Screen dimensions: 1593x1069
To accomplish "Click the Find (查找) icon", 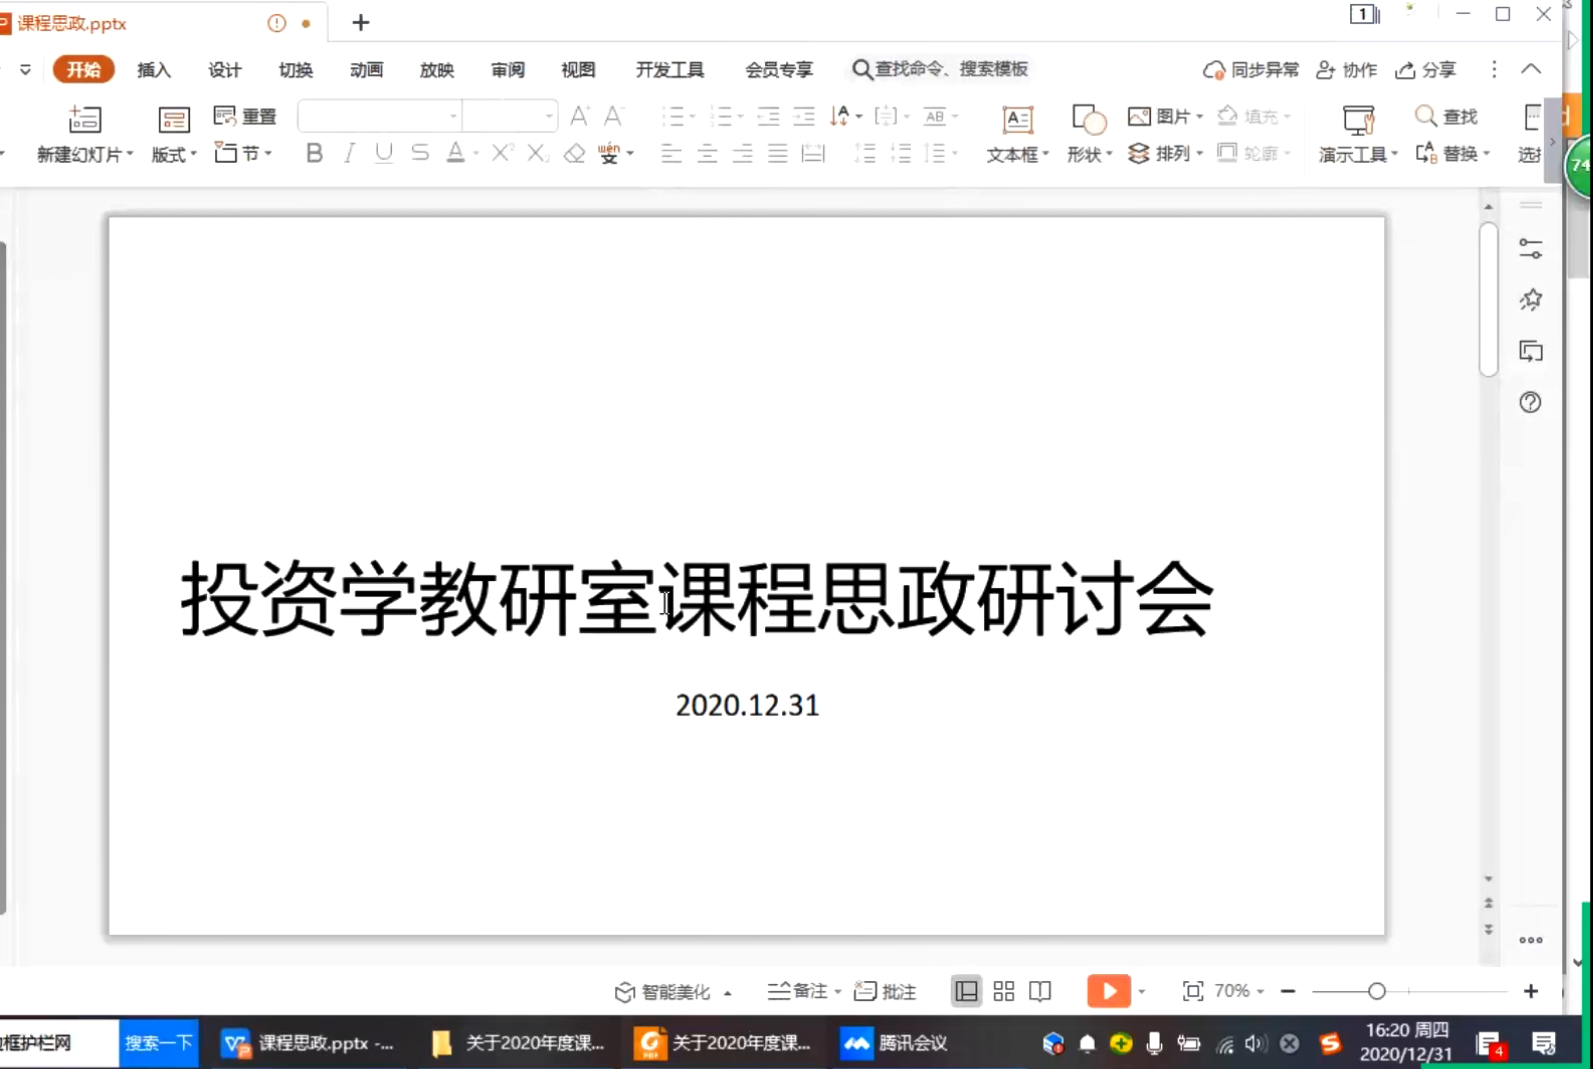I will [x=1426, y=116].
